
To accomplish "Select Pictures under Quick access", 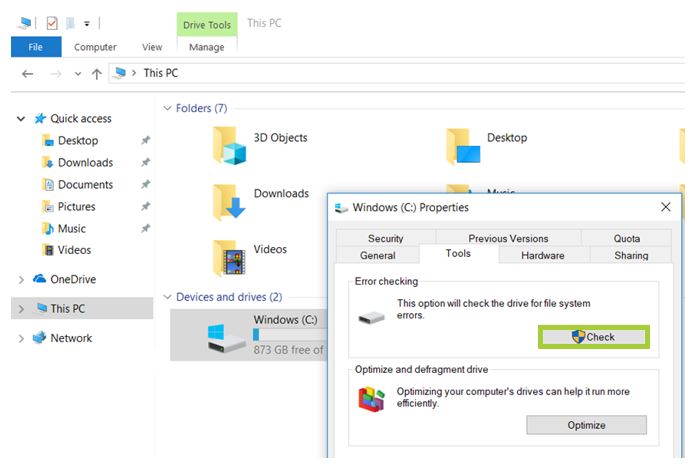I will 76,207.
